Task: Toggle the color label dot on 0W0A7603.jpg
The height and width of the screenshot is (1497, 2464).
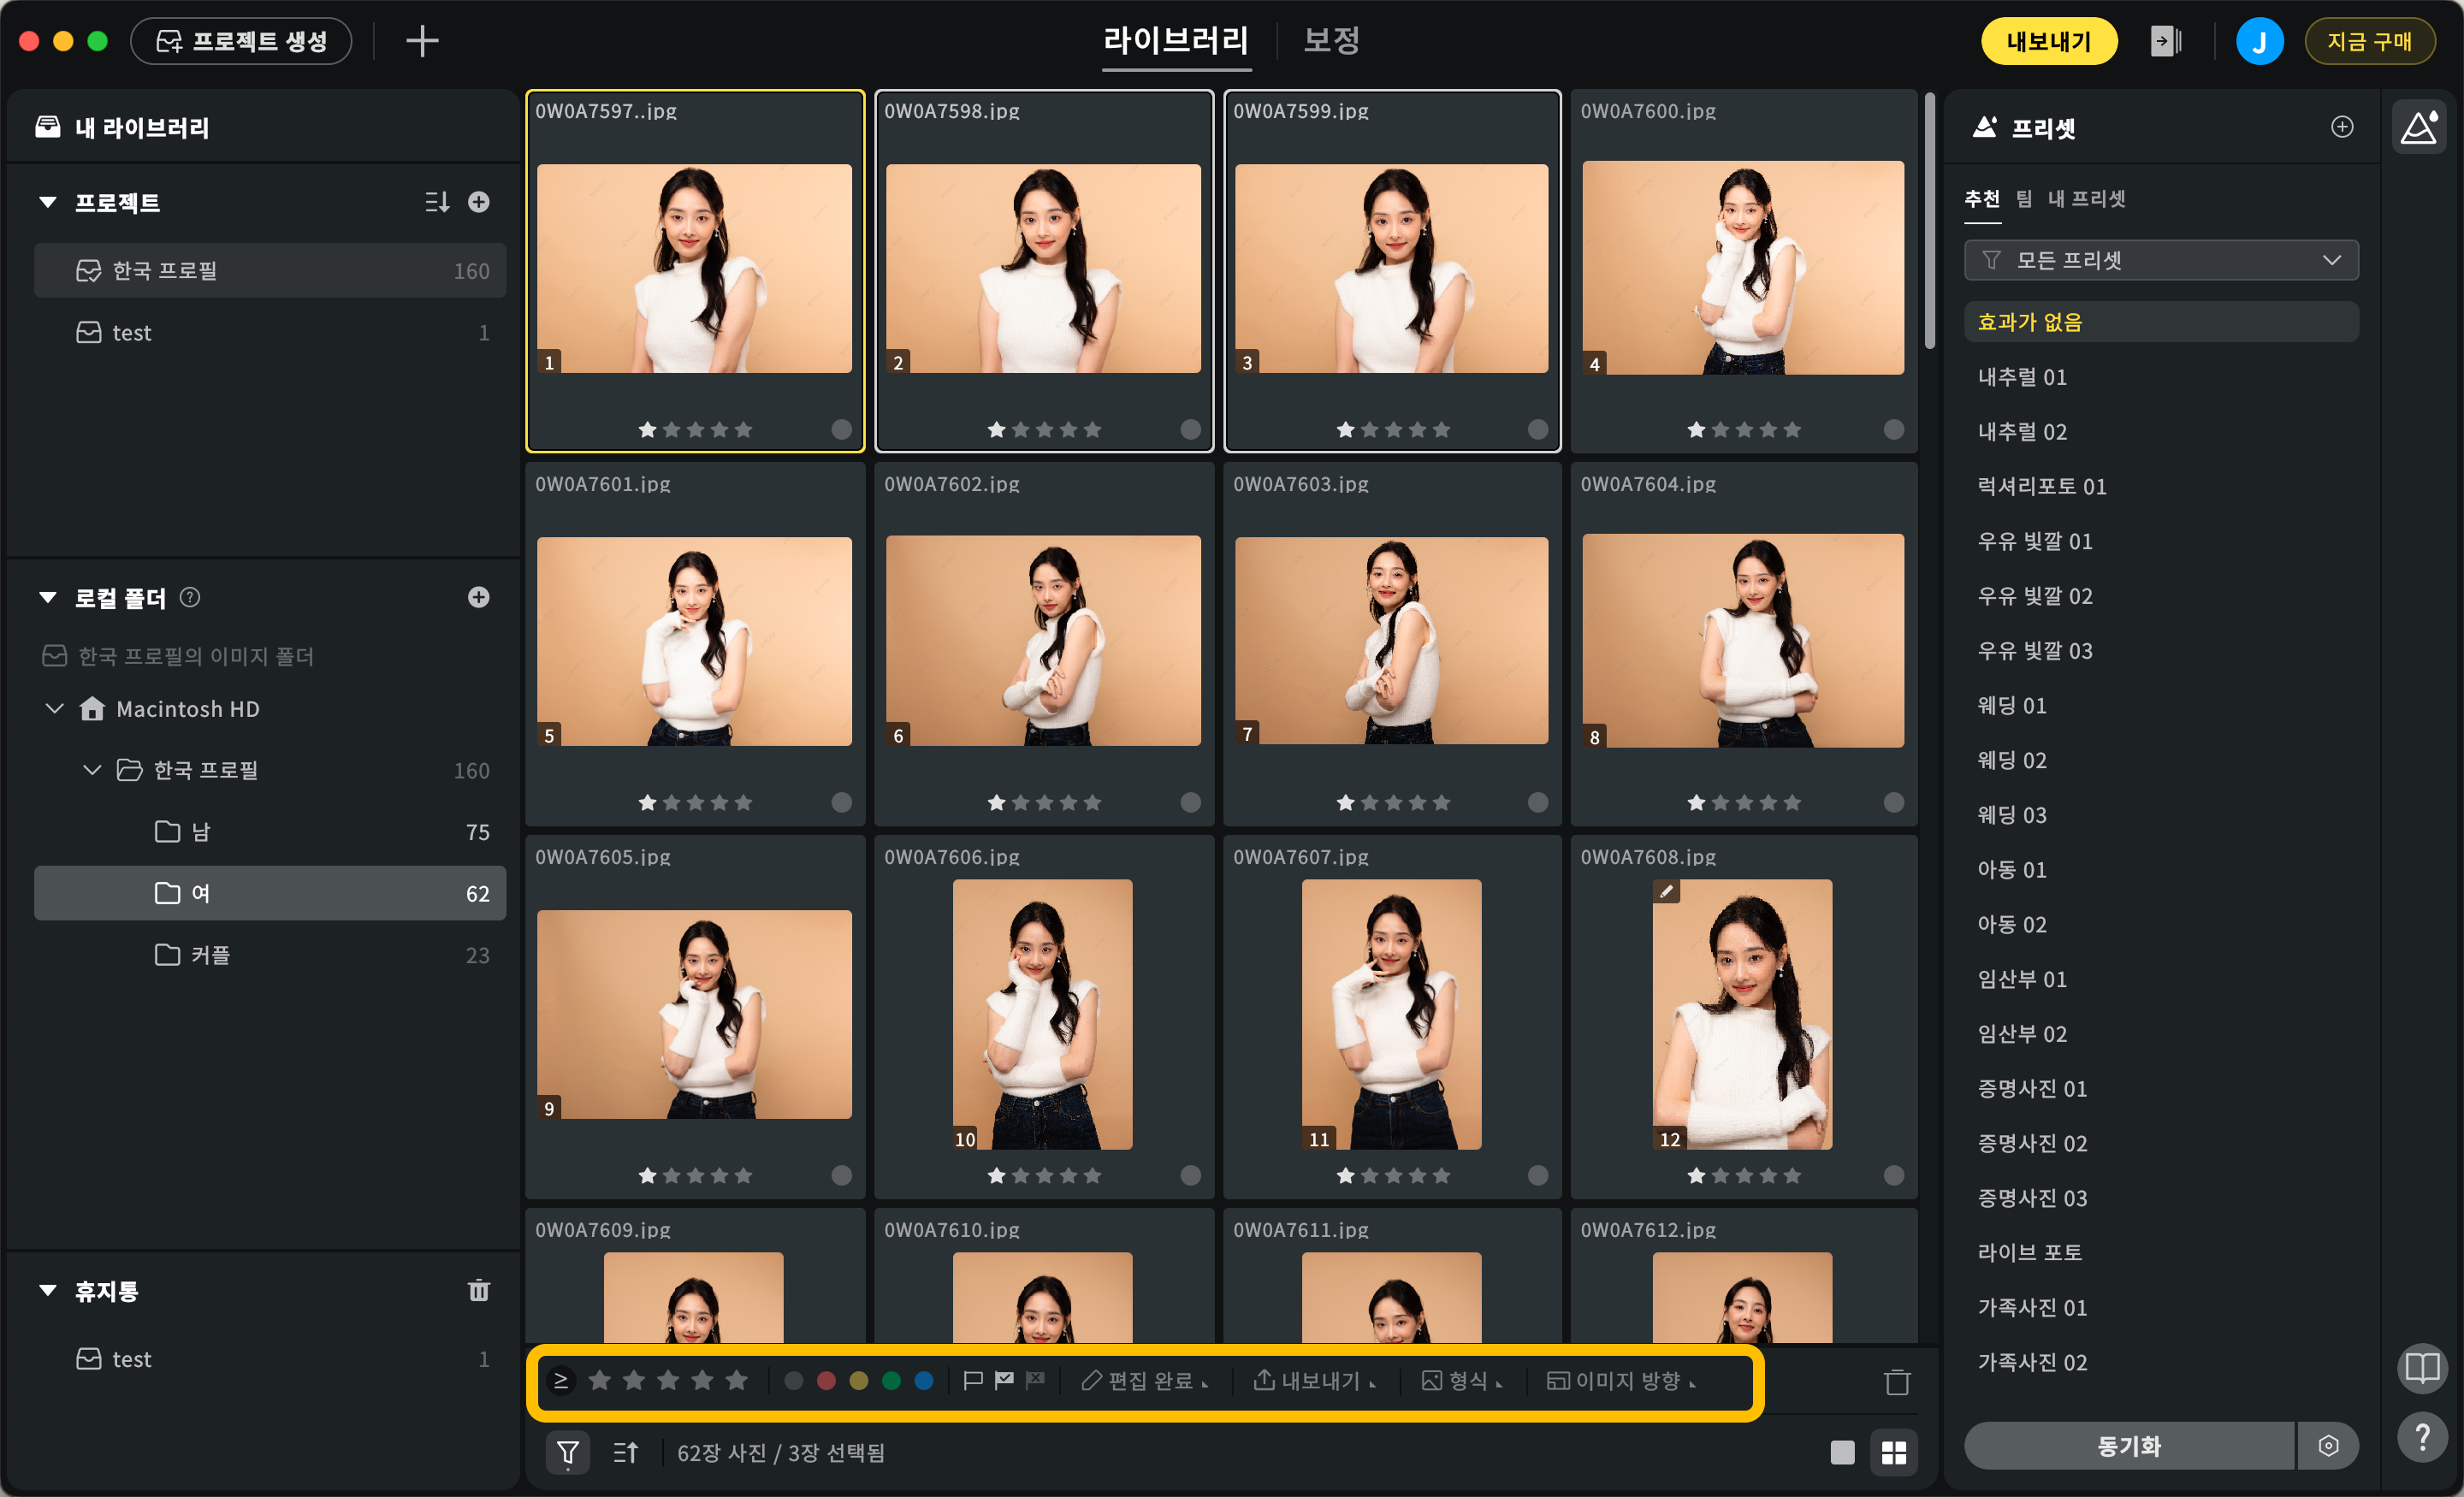Action: coord(1538,802)
